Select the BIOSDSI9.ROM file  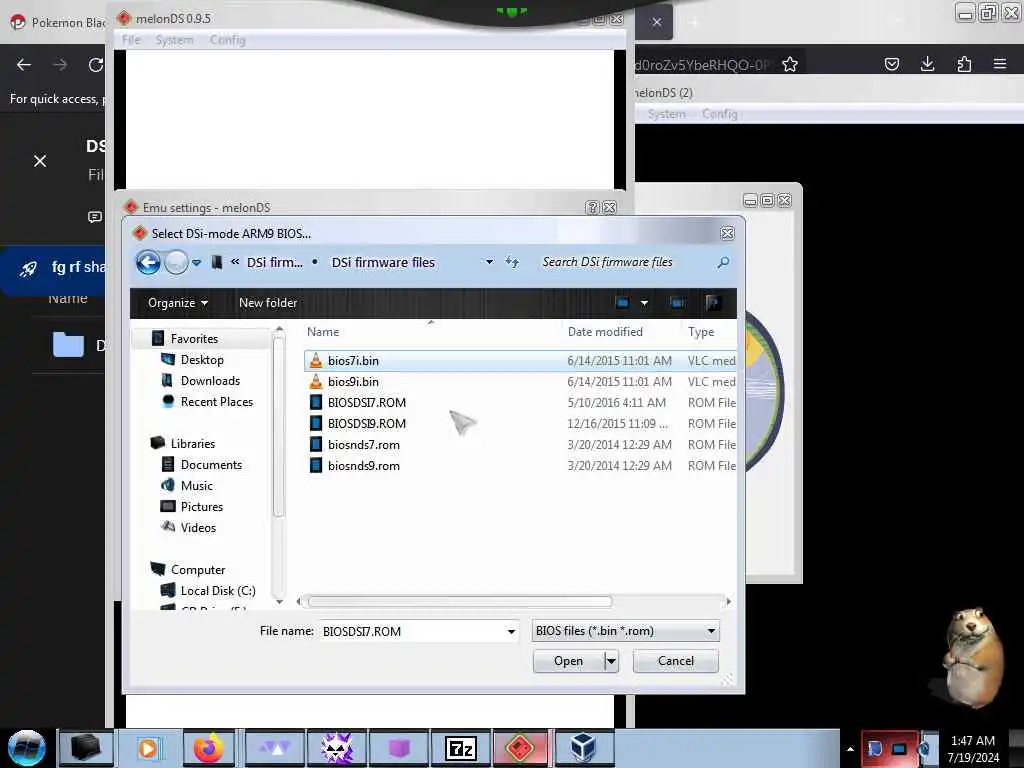520,423
